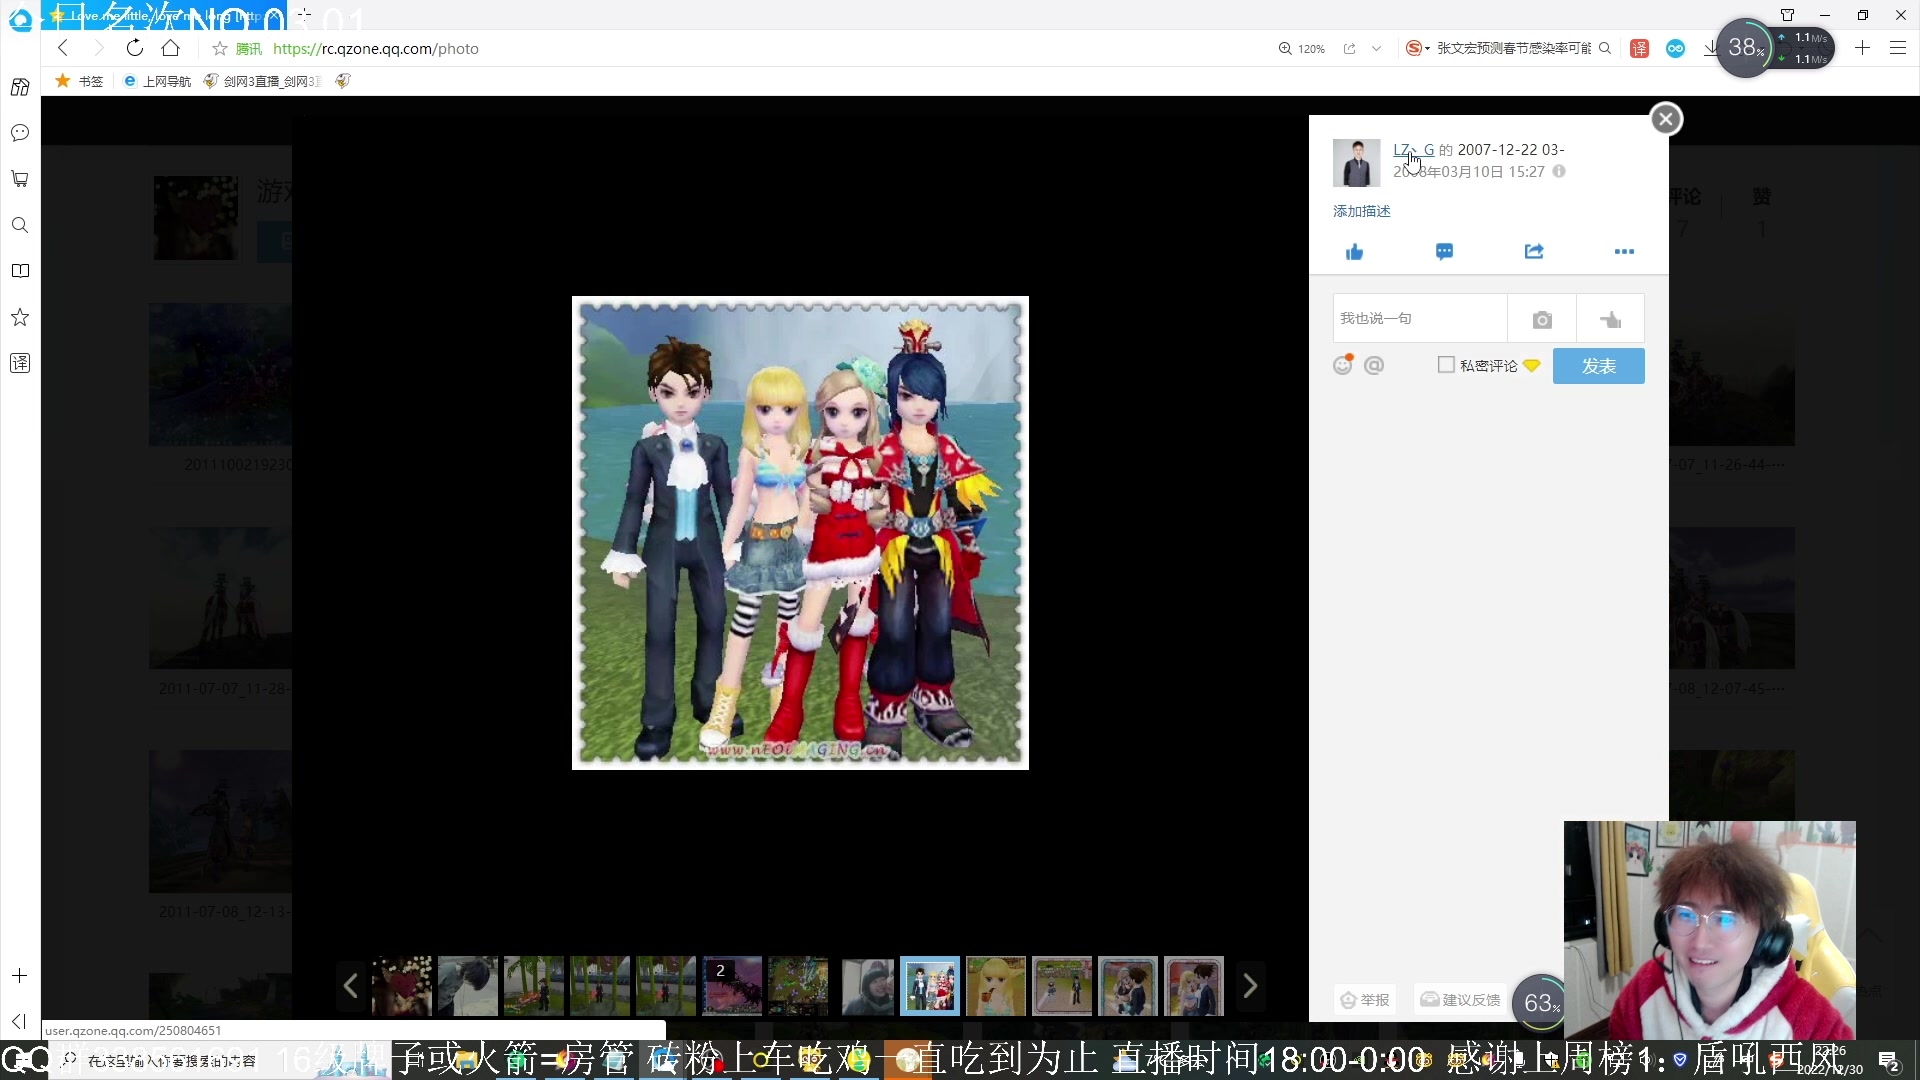
Task: Select the blonde girl with pipe thumbnail
Action: click(996, 987)
